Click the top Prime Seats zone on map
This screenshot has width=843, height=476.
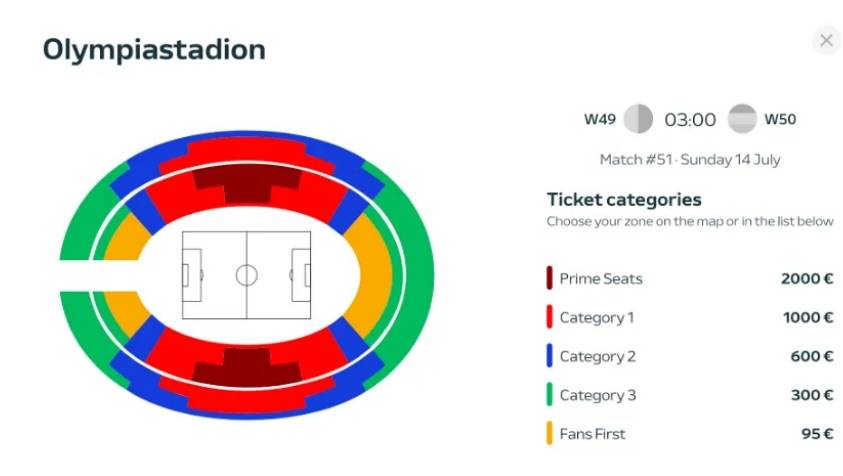(x=246, y=180)
